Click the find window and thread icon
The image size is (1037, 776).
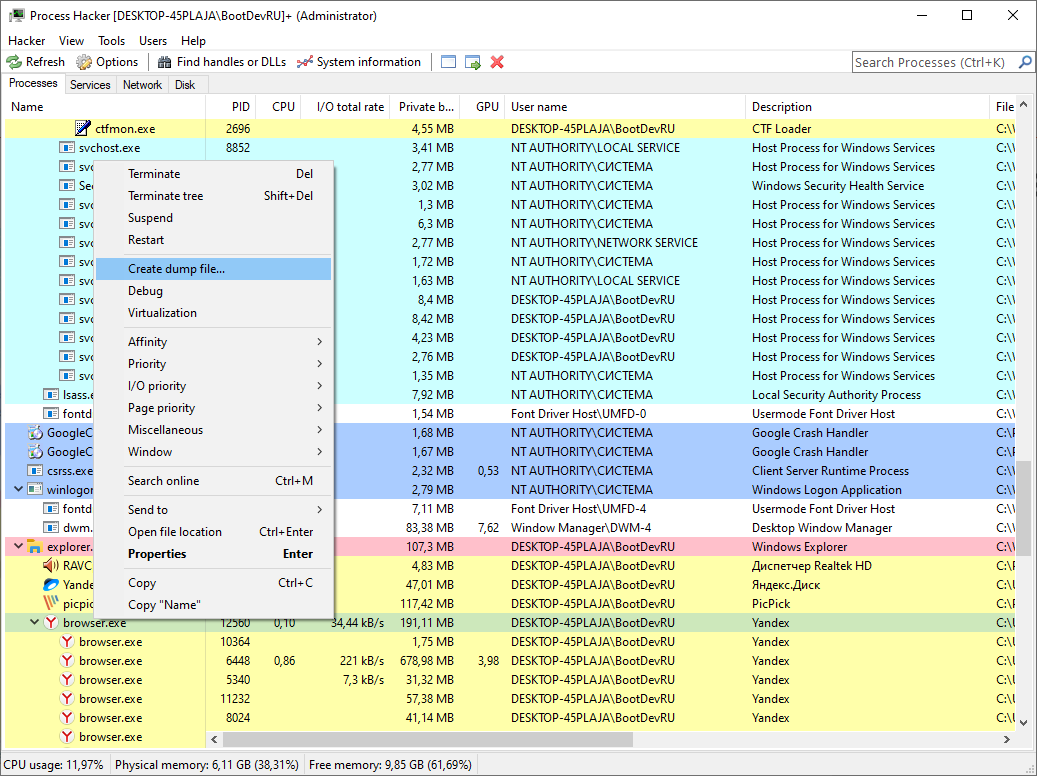[473, 62]
